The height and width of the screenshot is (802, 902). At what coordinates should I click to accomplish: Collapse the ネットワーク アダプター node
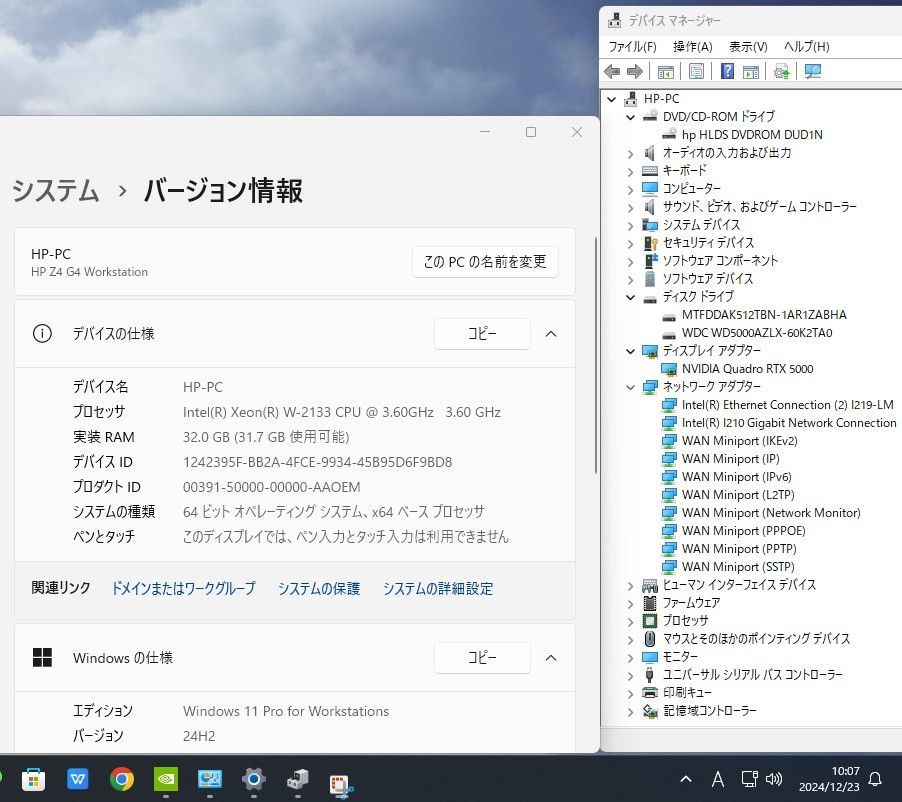[630, 387]
